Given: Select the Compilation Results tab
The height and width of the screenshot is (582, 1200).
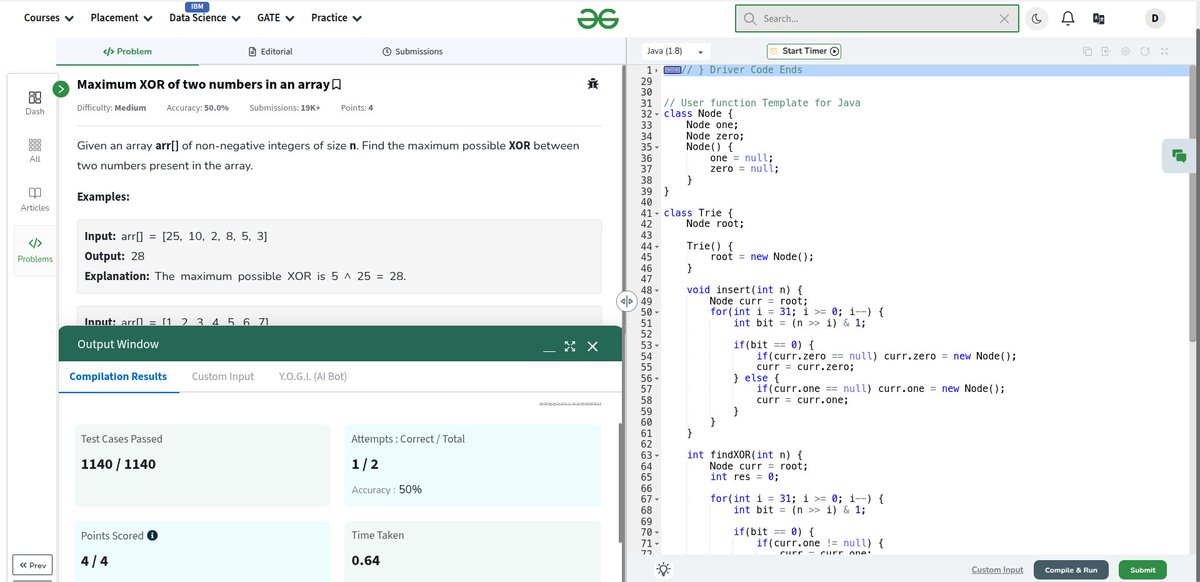Looking at the screenshot, I should 118,376.
